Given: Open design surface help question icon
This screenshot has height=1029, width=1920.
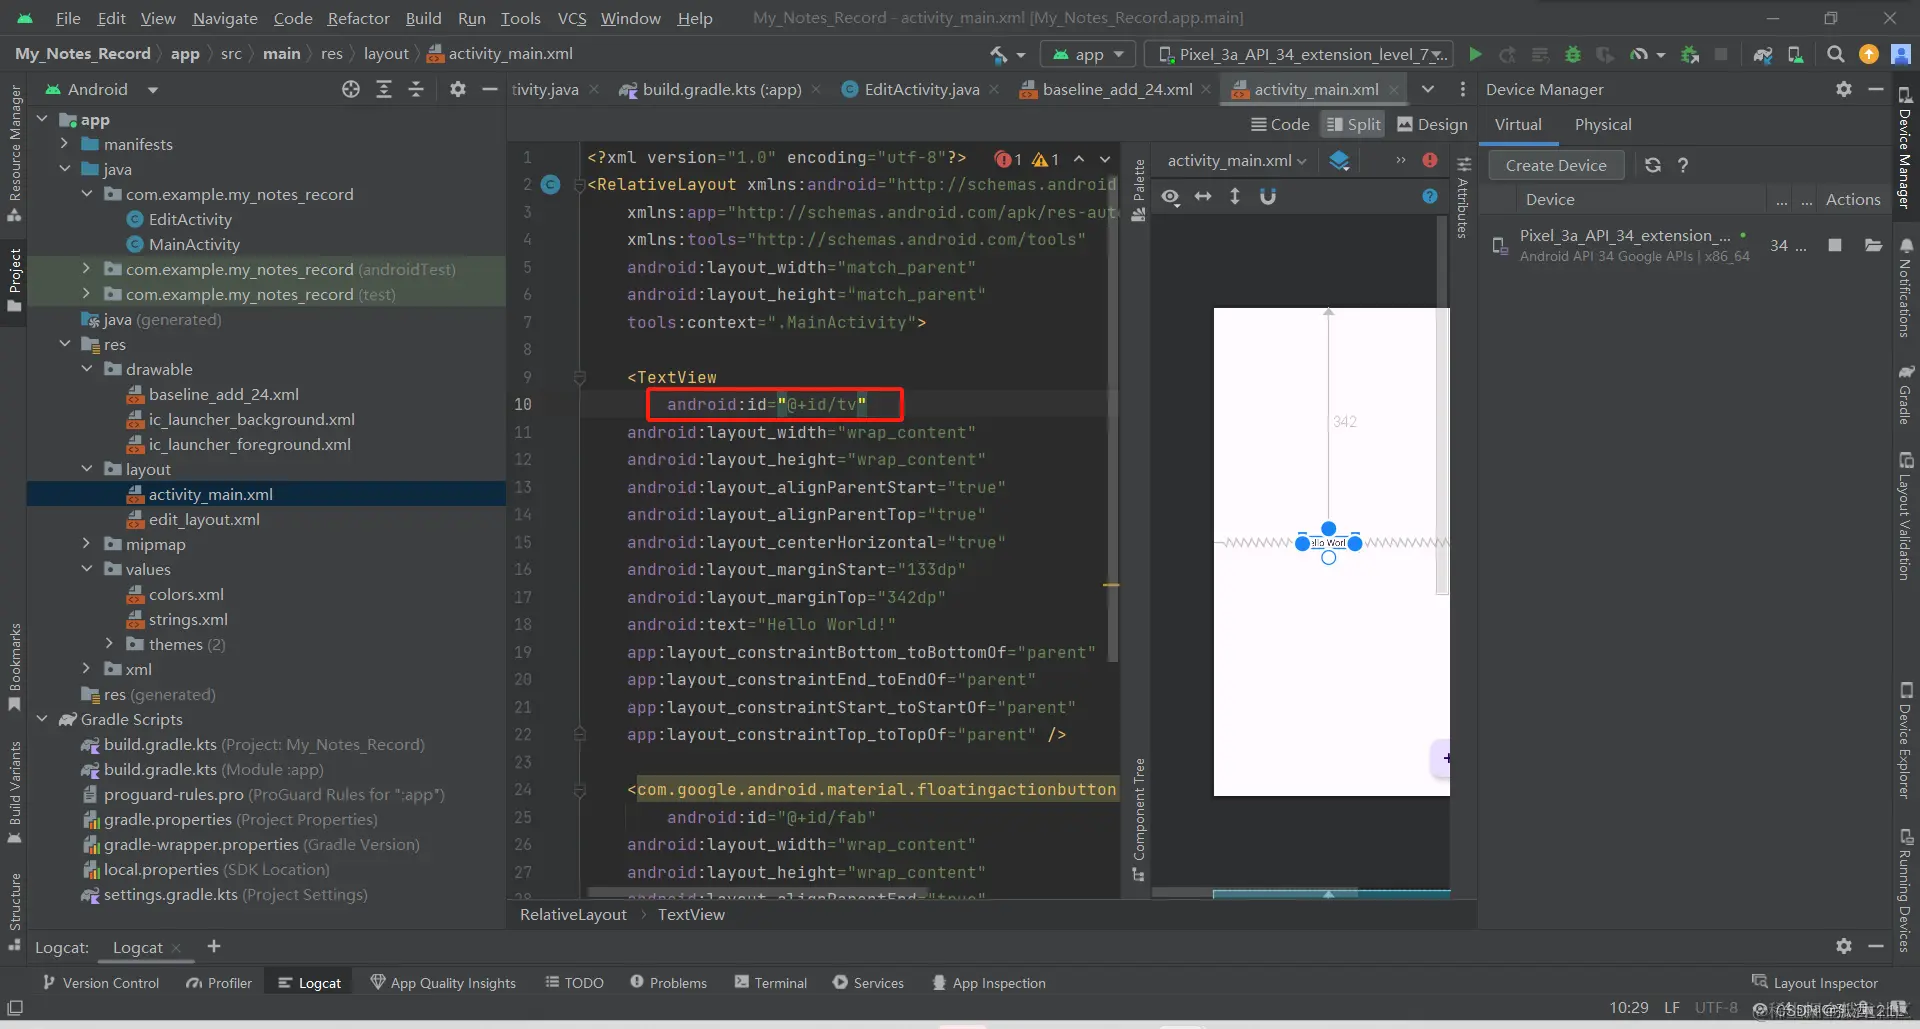Looking at the screenshot, I should [x=1430, y=196].
